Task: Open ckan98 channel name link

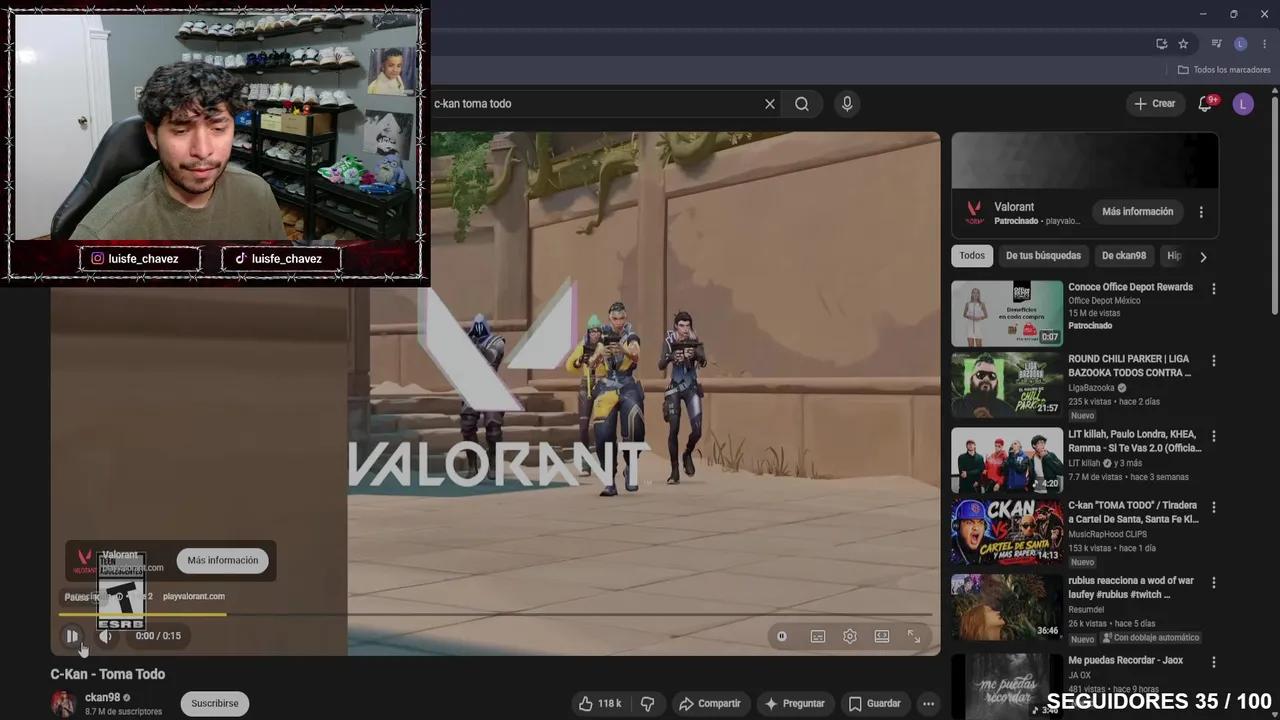Action: pyautogui.click(x=102, y=698)
